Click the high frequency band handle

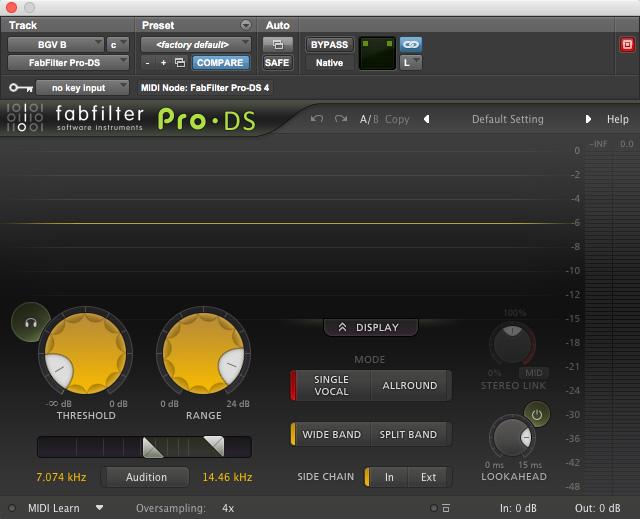214,446
